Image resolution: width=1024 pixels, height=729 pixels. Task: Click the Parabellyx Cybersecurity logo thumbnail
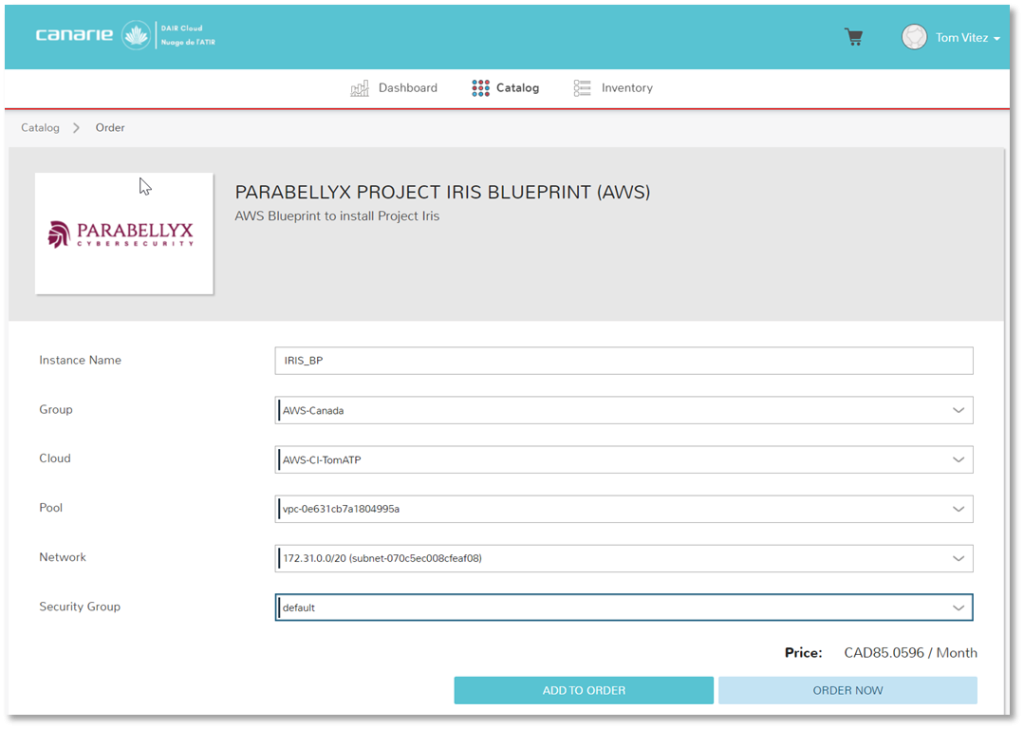pos(124,234)
